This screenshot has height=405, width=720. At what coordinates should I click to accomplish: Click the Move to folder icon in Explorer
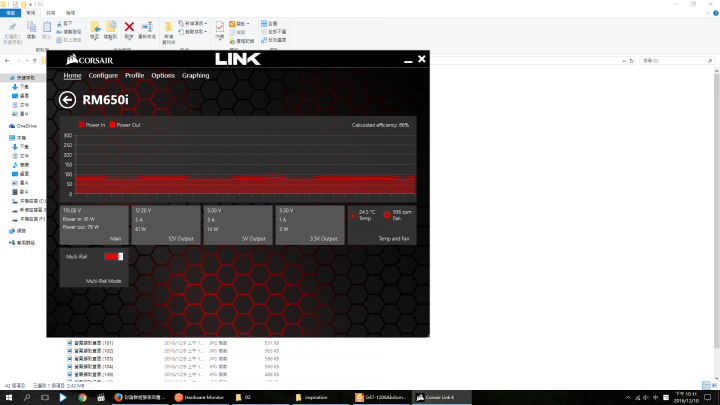(95, 27)
